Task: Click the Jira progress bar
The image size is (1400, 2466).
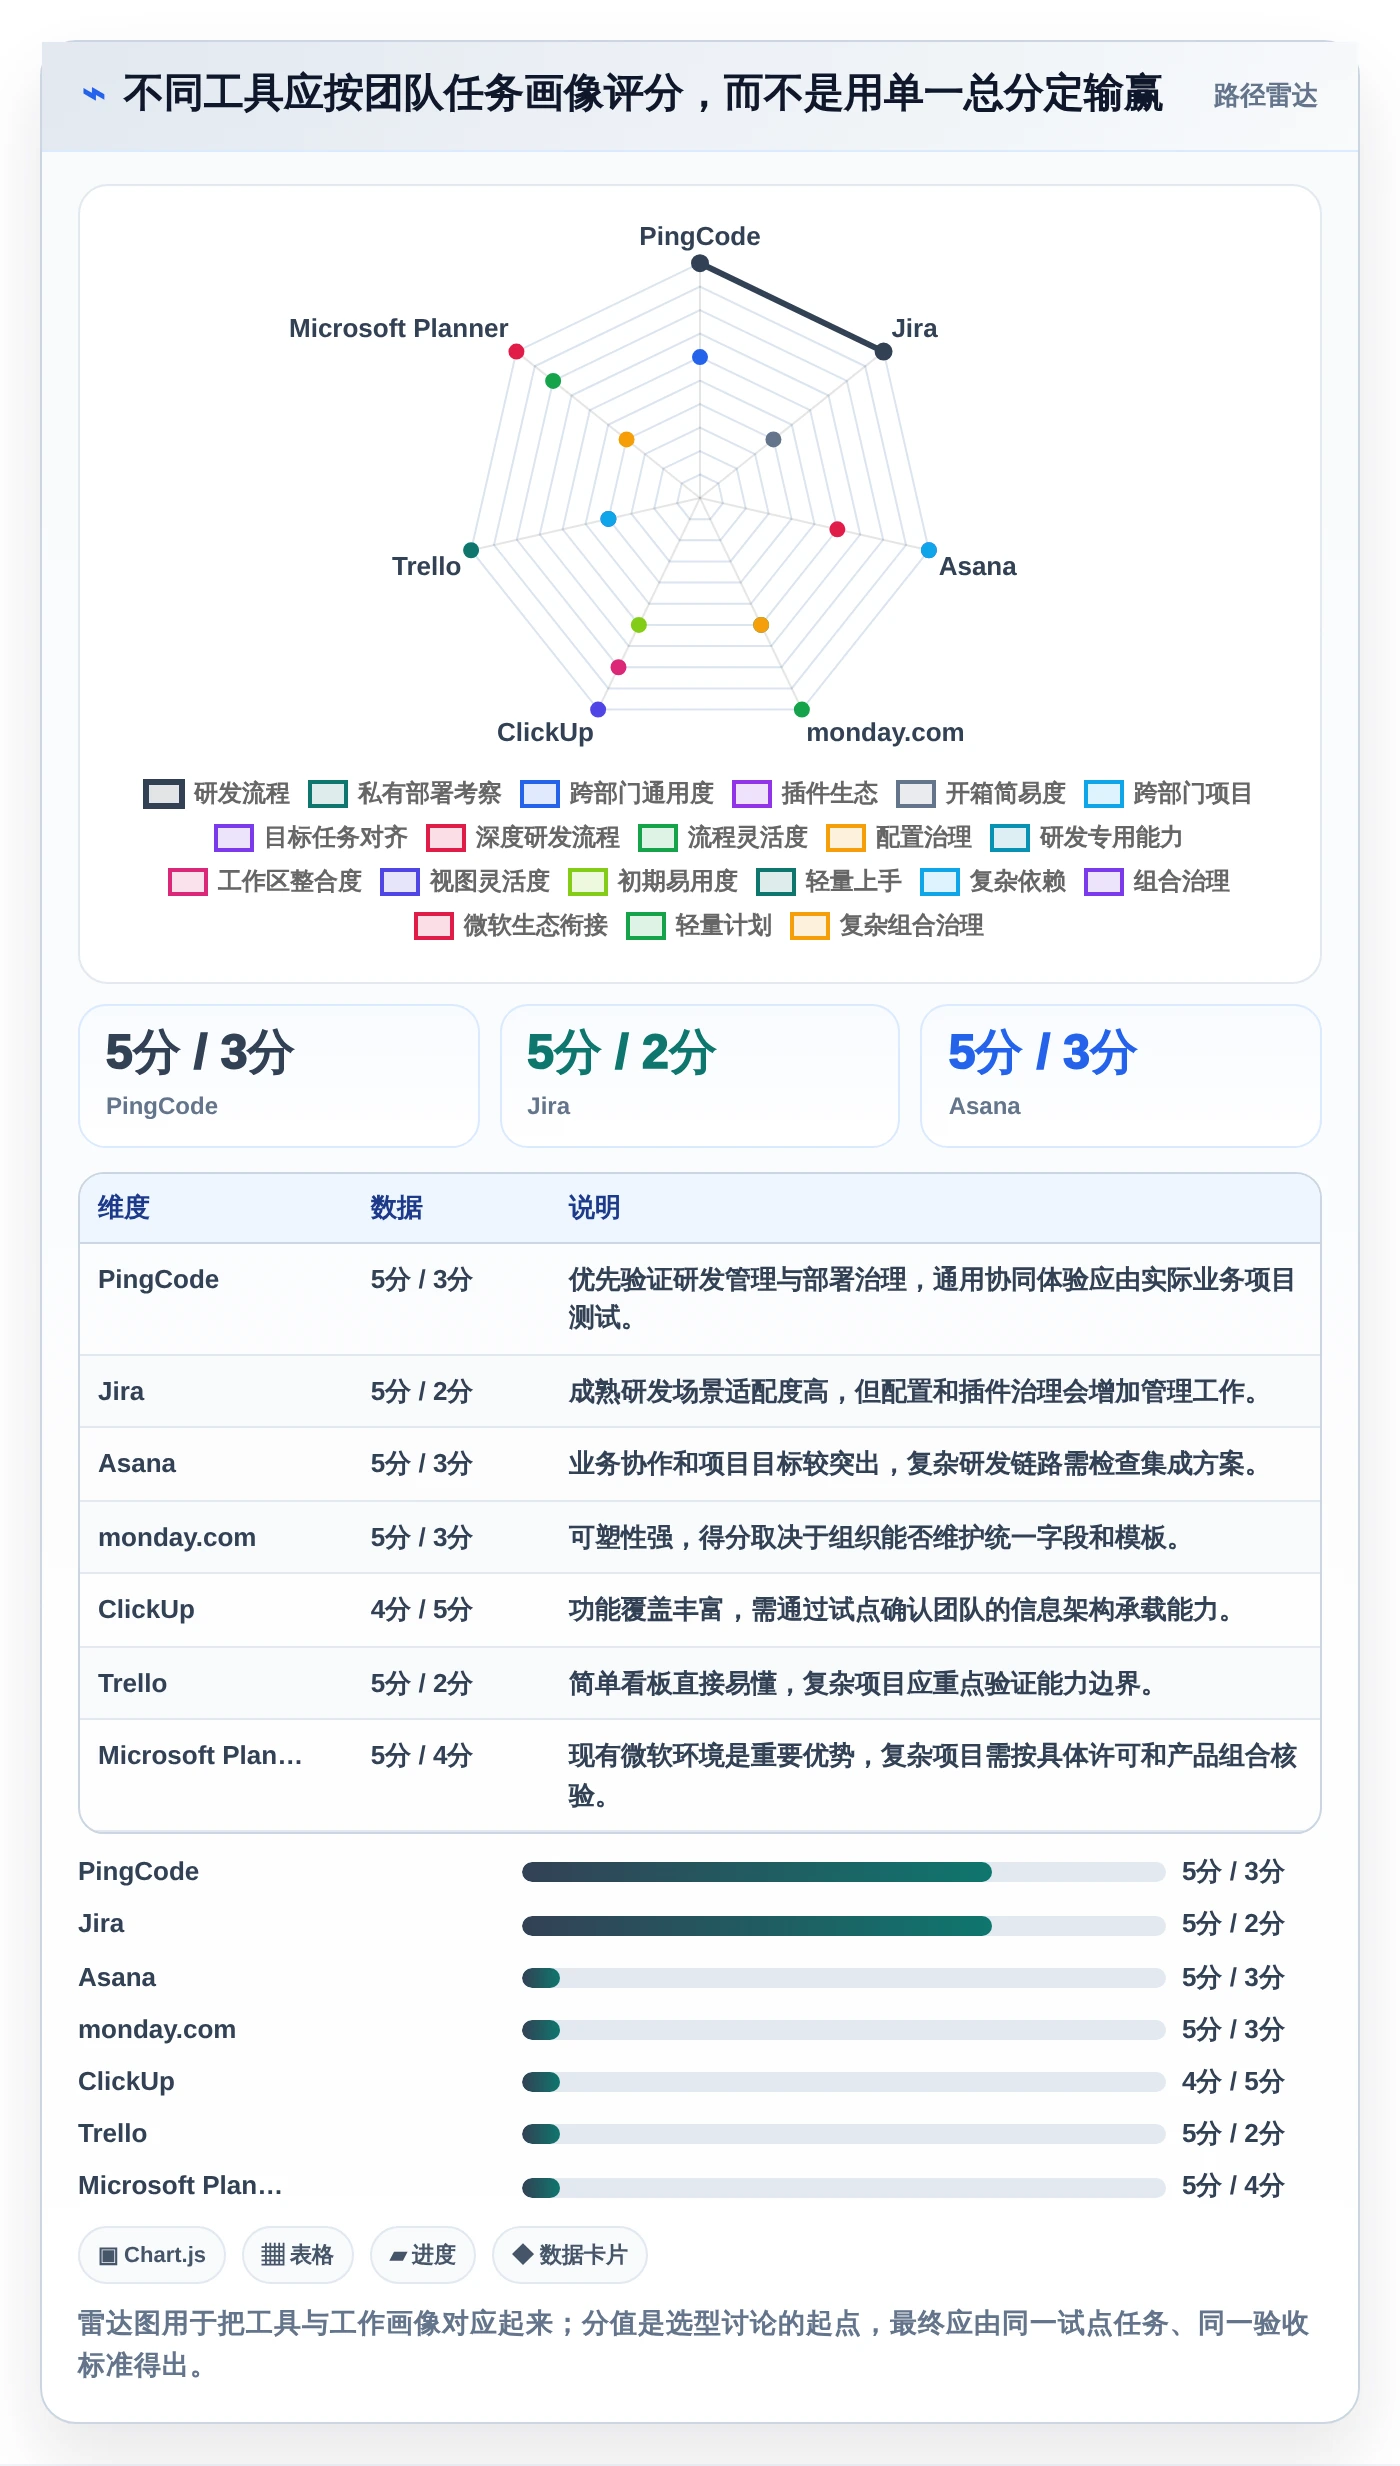Action: [843, 1925]
